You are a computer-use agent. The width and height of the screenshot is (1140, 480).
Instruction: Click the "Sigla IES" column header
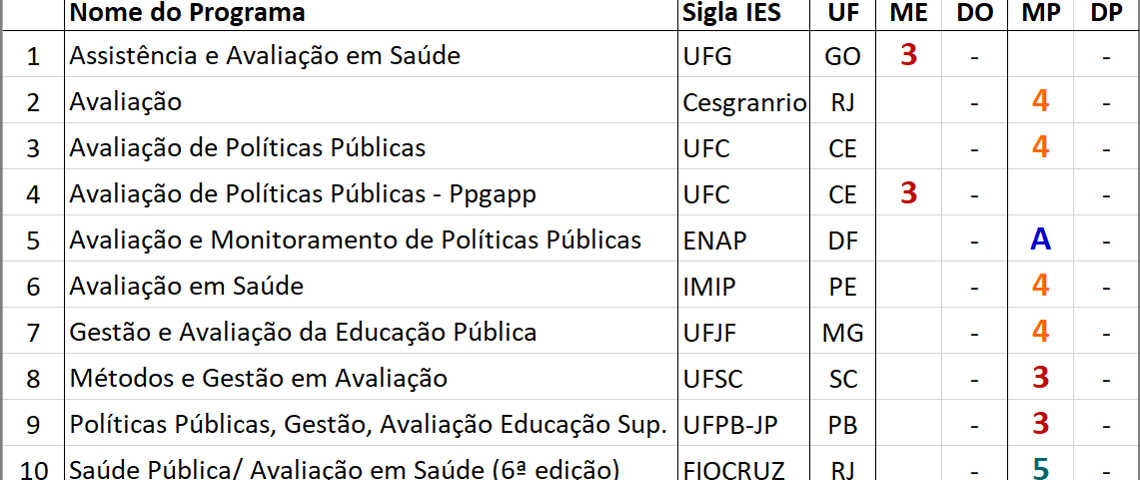pos(744,13)
